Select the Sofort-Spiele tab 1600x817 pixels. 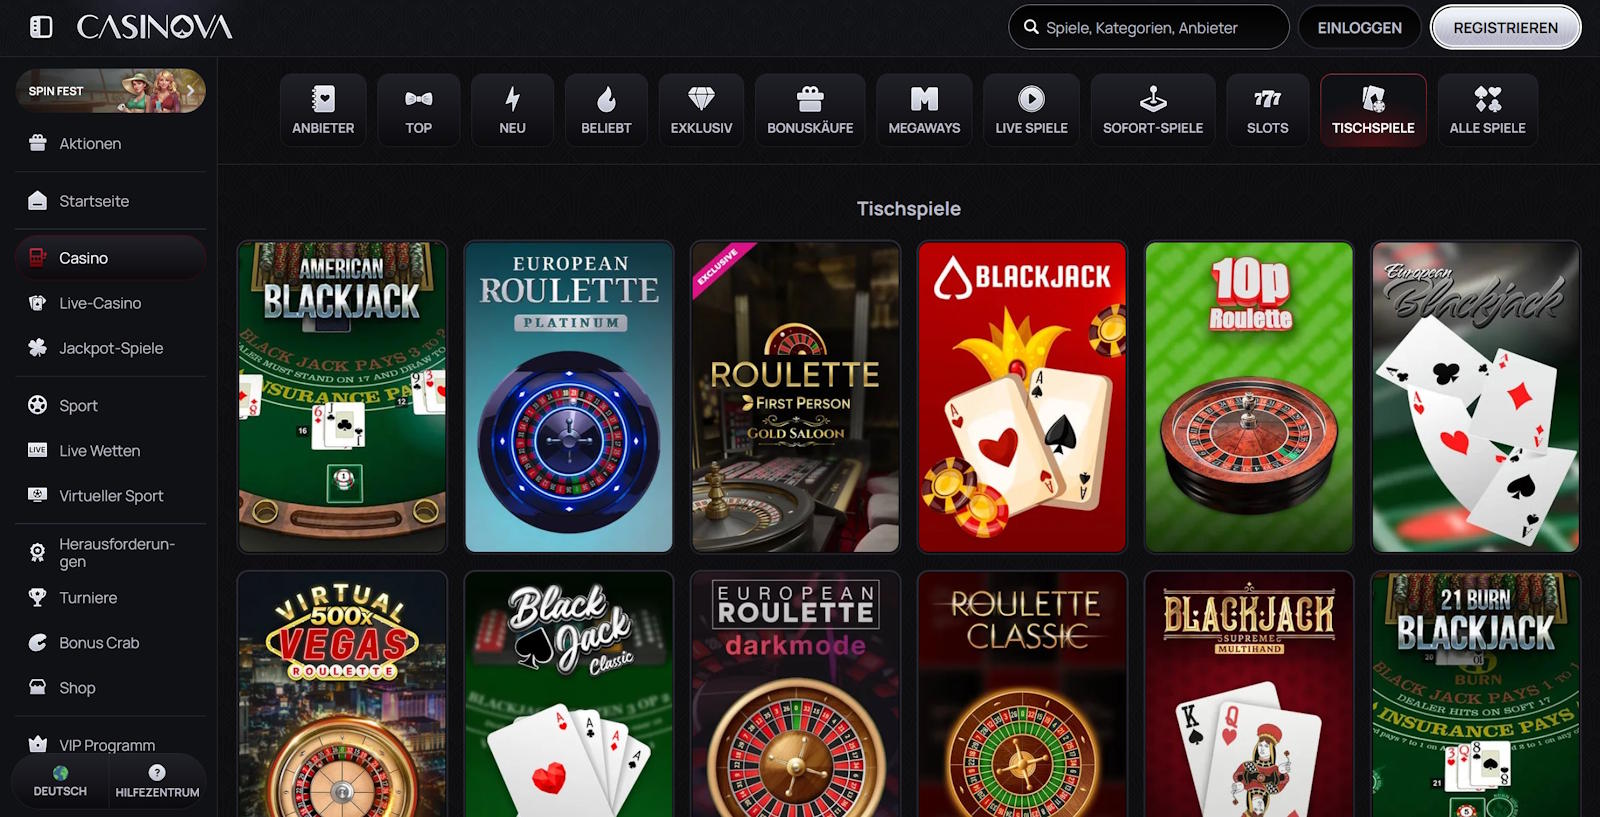coord(1153,110)
